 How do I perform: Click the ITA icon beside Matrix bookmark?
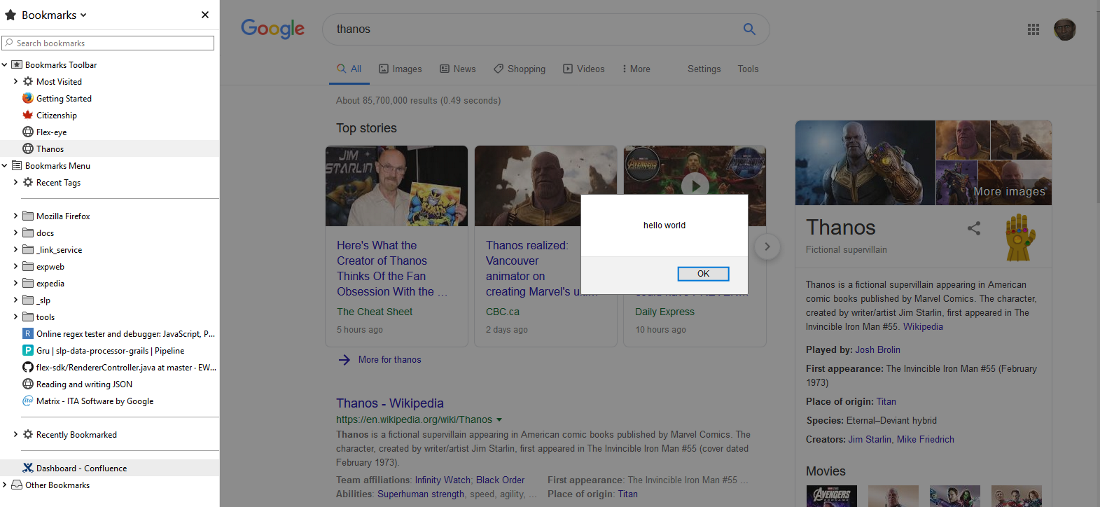pos(28,402)
